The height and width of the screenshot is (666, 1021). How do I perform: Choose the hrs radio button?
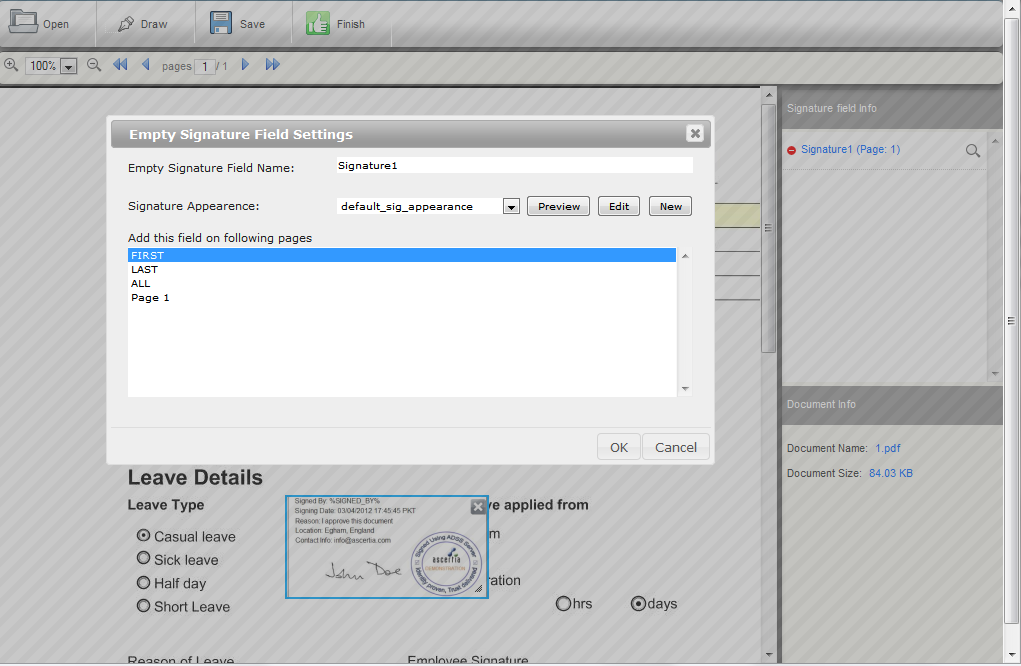click(563, 603)
